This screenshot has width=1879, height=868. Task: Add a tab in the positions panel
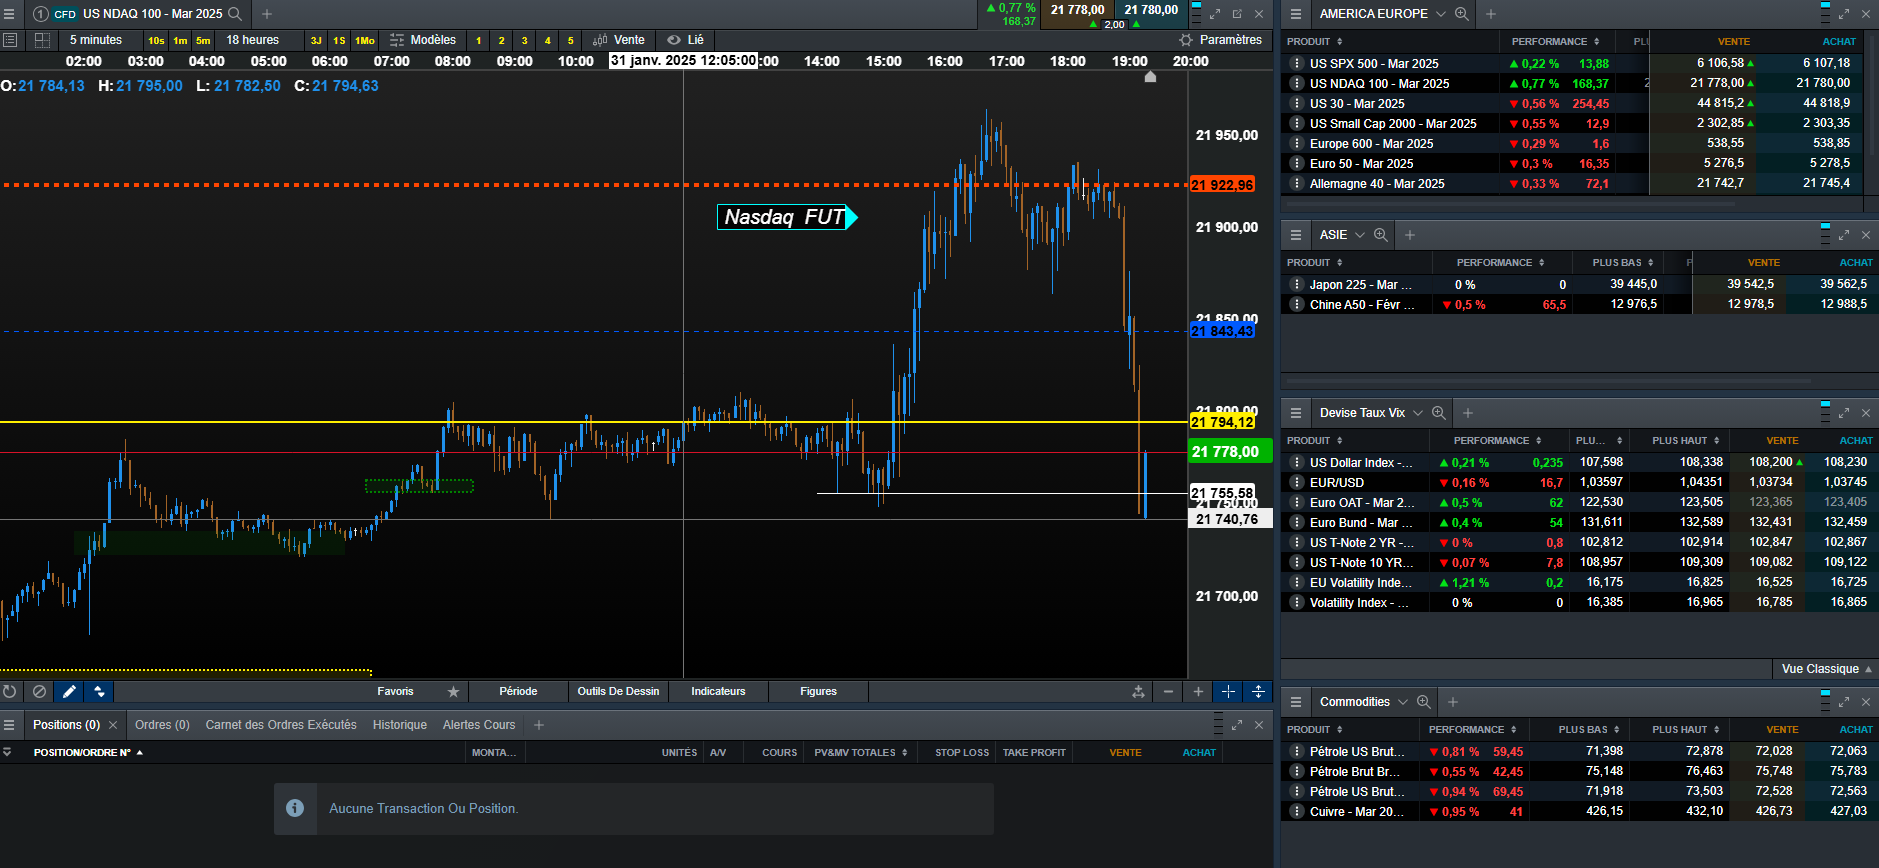pyautogui.click(x=539, y=725)
